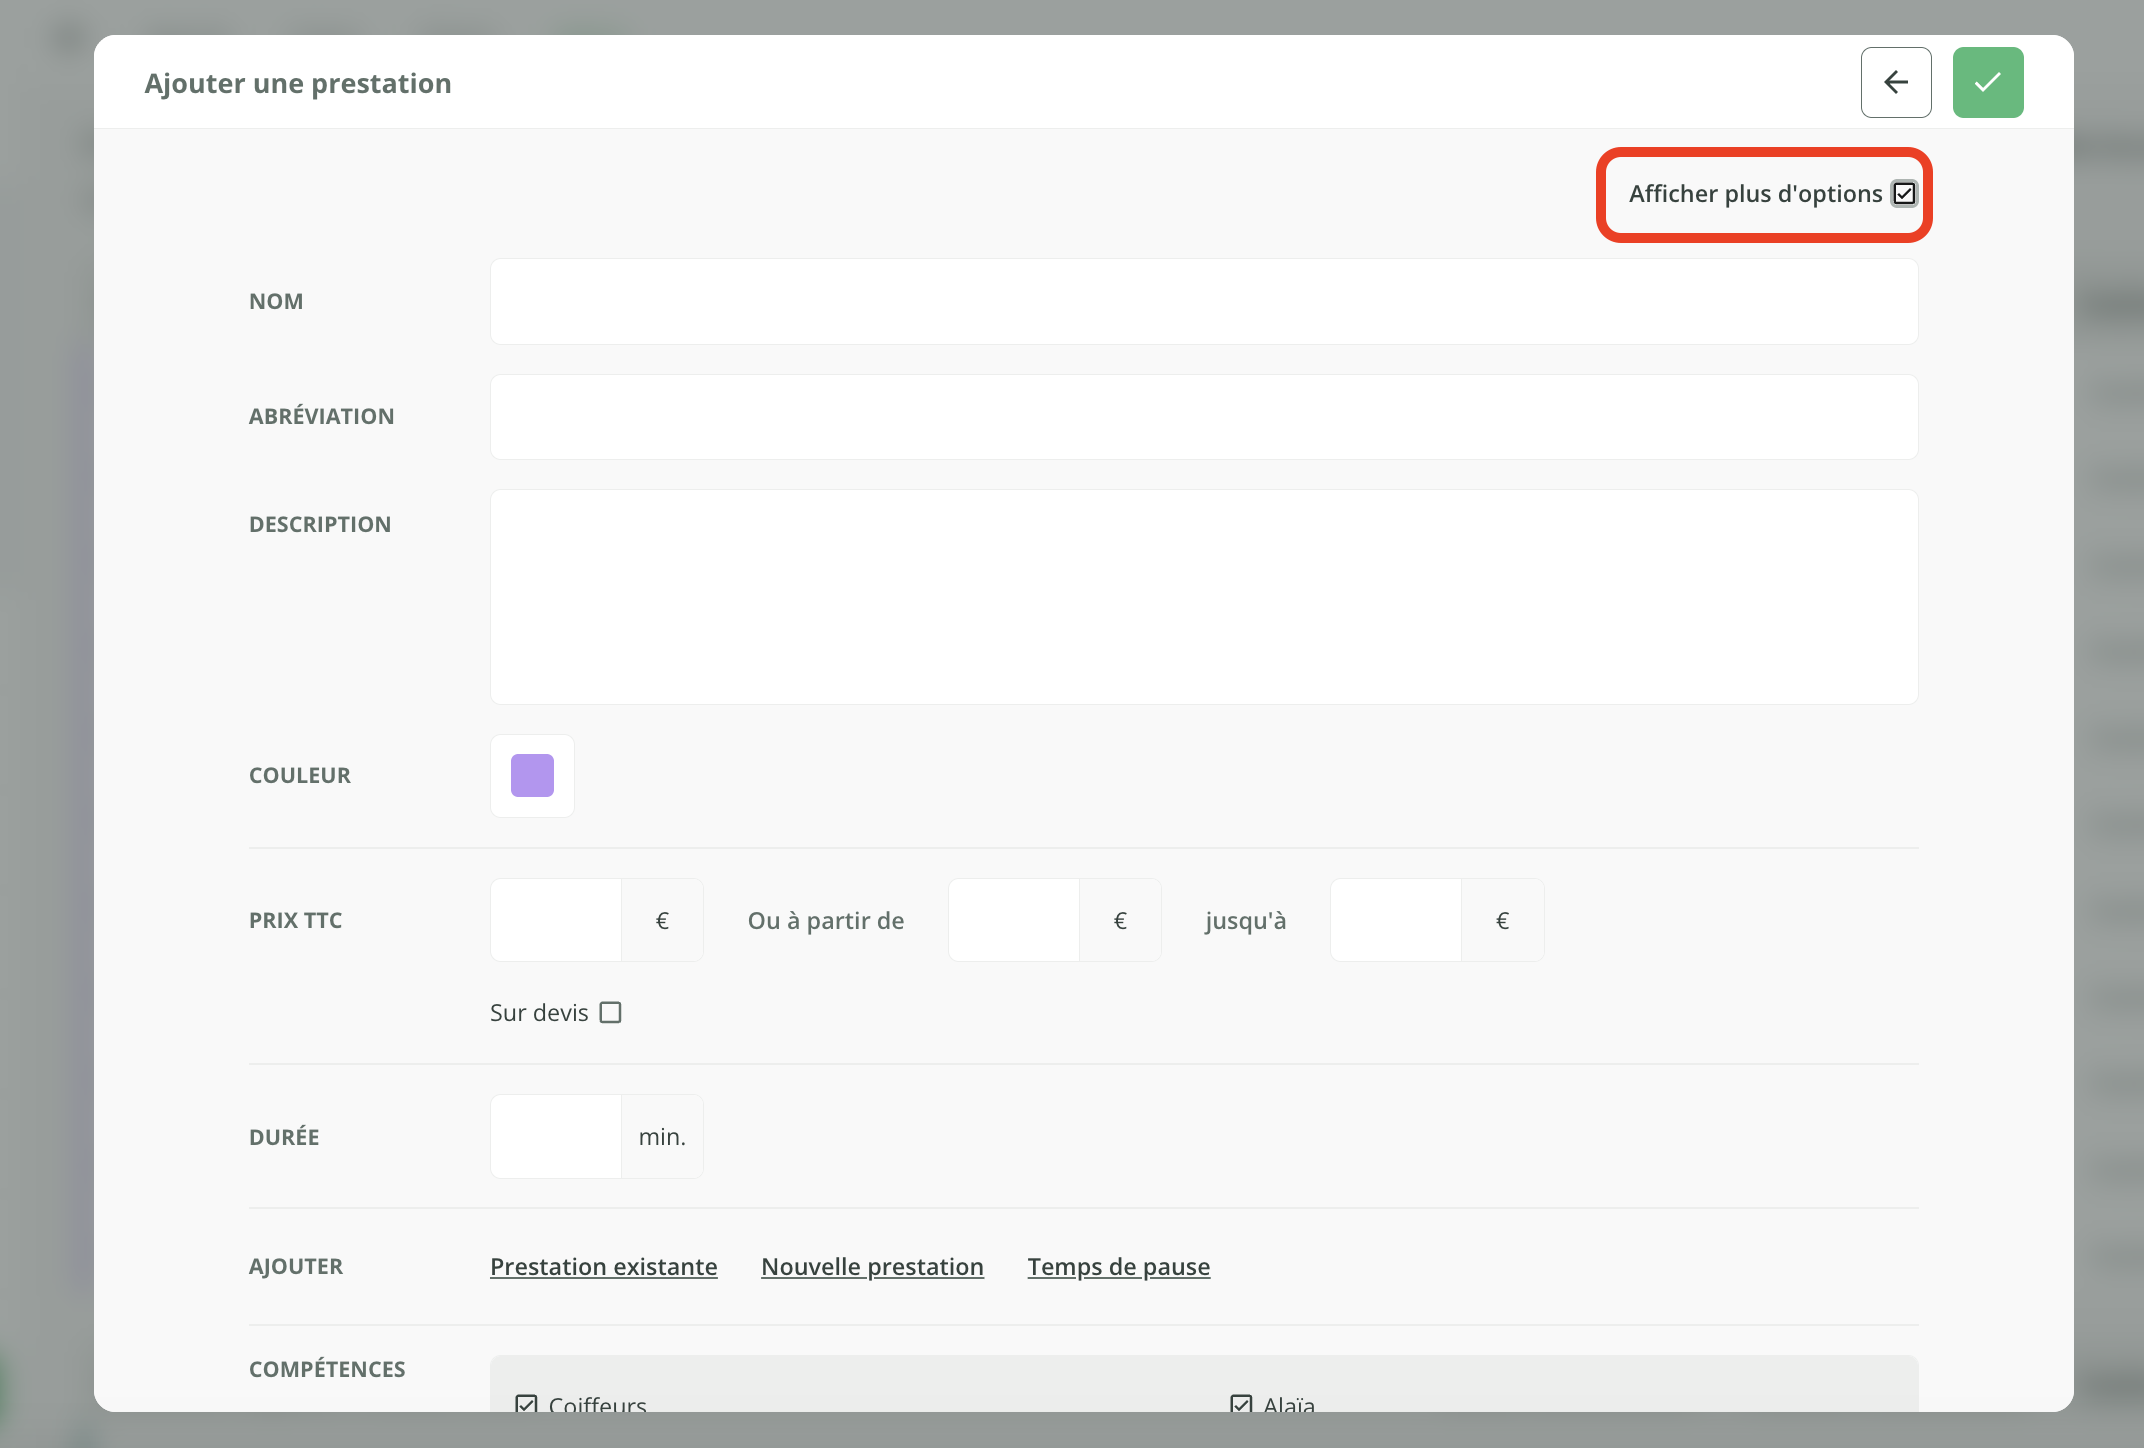This screenshot has width=2144, height=1448.
Task: Focus the Abréviation input field
Action: pyautogui.click(x=1203, y=417)
